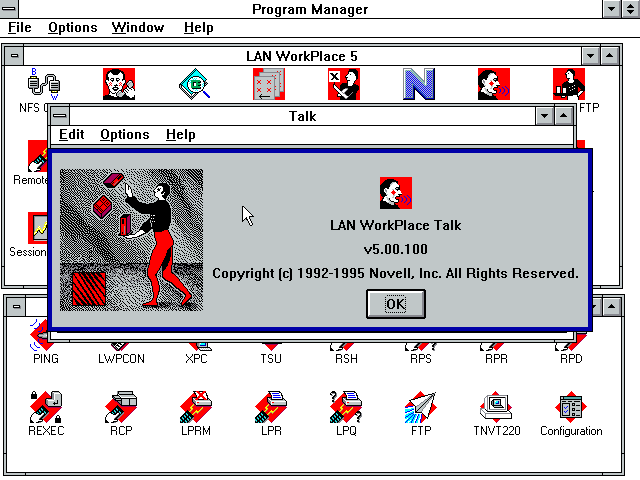Screen dimensions: 640x480
Task: Maximize the LAN WorkPlace 5 group window
Action: [x=610, y=56]
